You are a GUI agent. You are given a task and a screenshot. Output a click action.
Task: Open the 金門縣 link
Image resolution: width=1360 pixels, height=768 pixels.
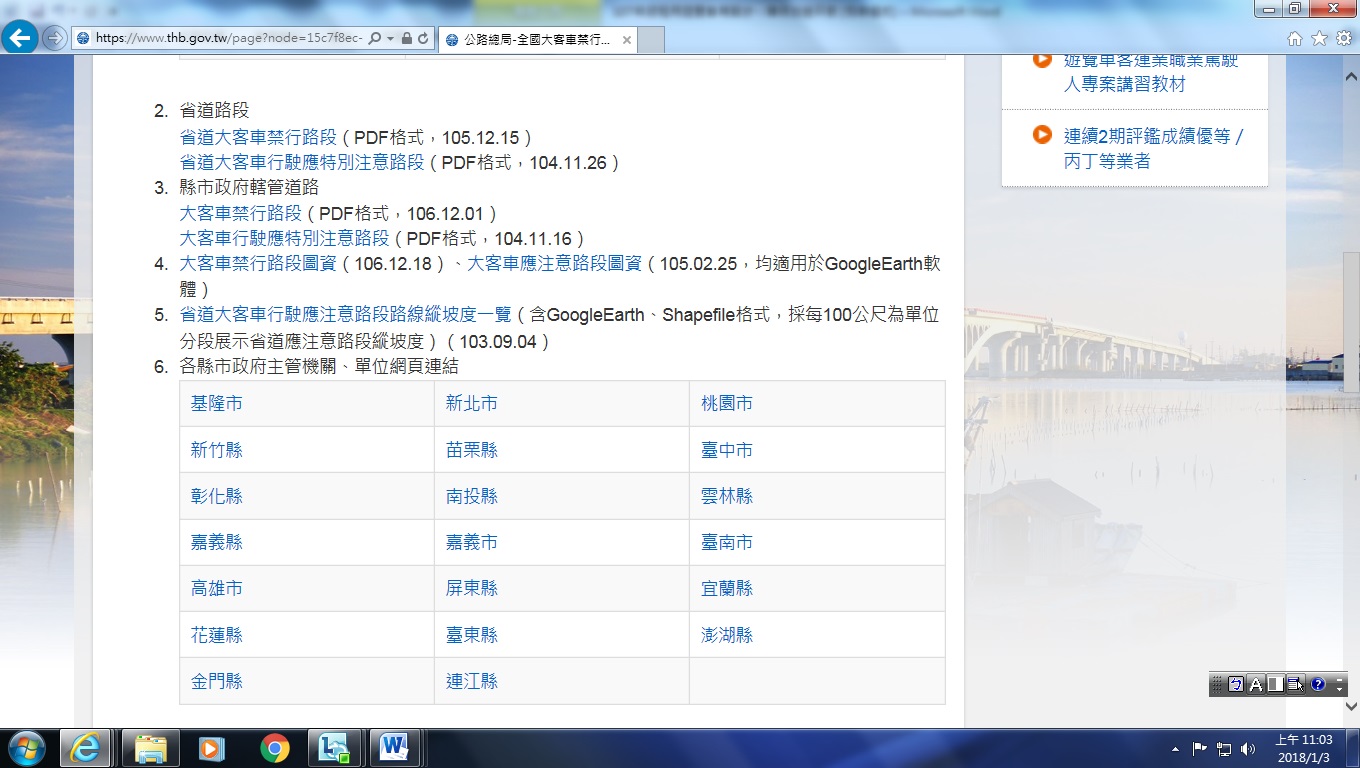coord(217,681)
